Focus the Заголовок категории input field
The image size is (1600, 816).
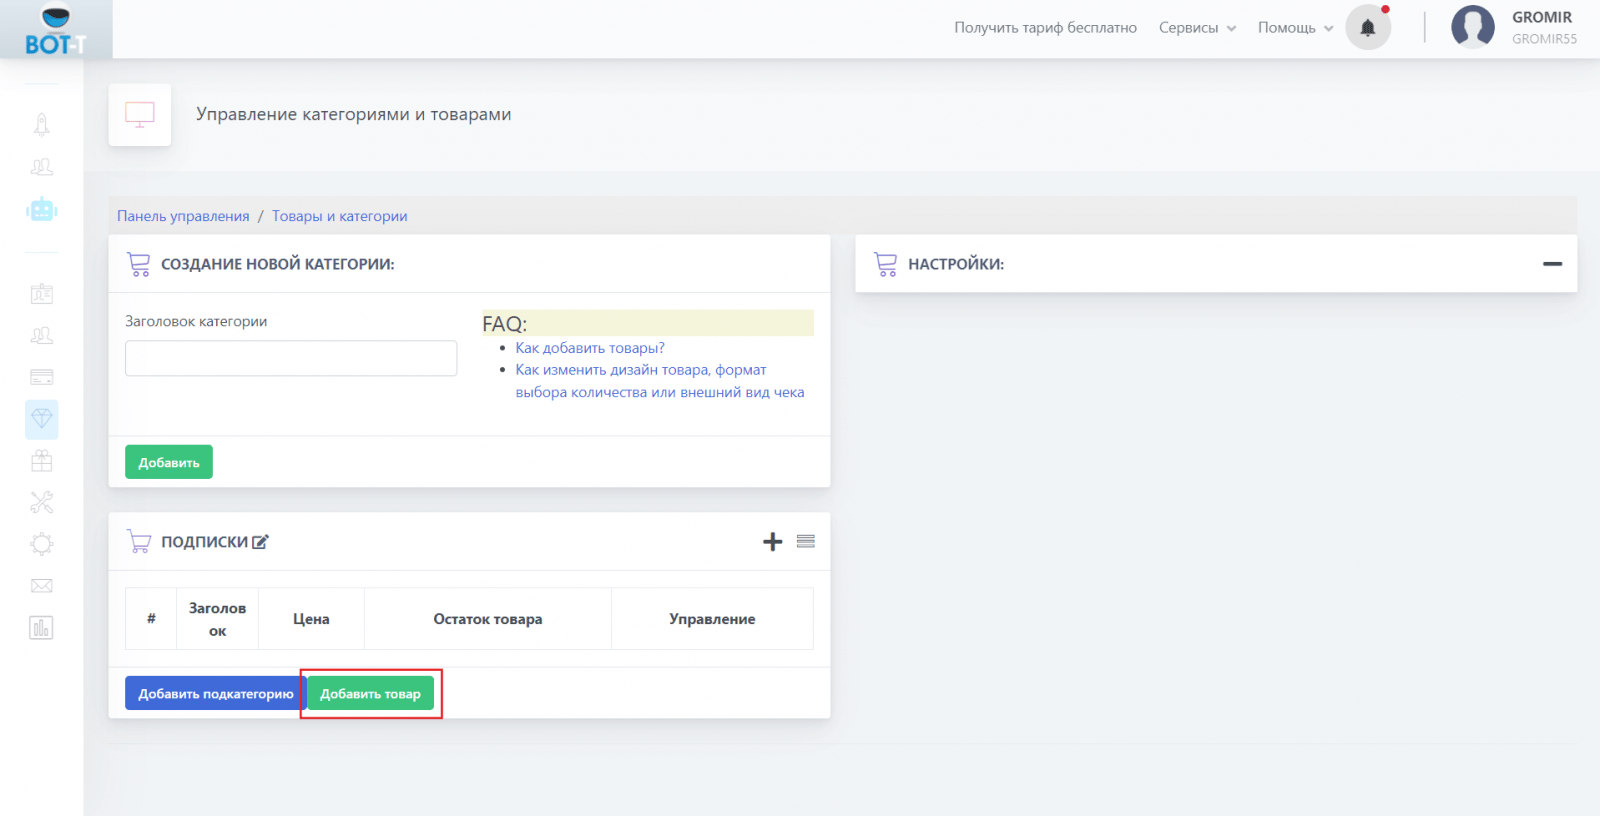click(291, 358)
